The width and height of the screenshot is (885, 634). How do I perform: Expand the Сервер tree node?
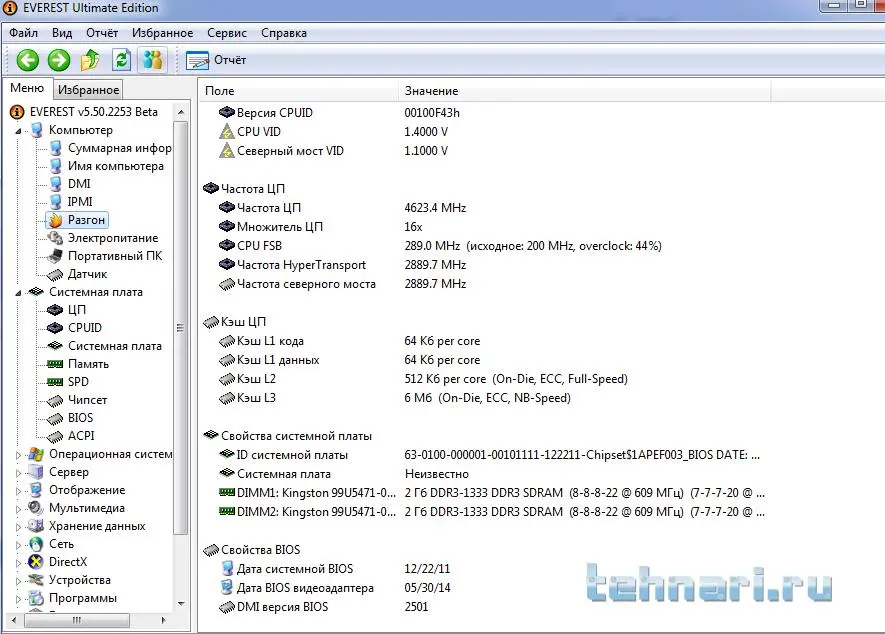tap(18, 473)
